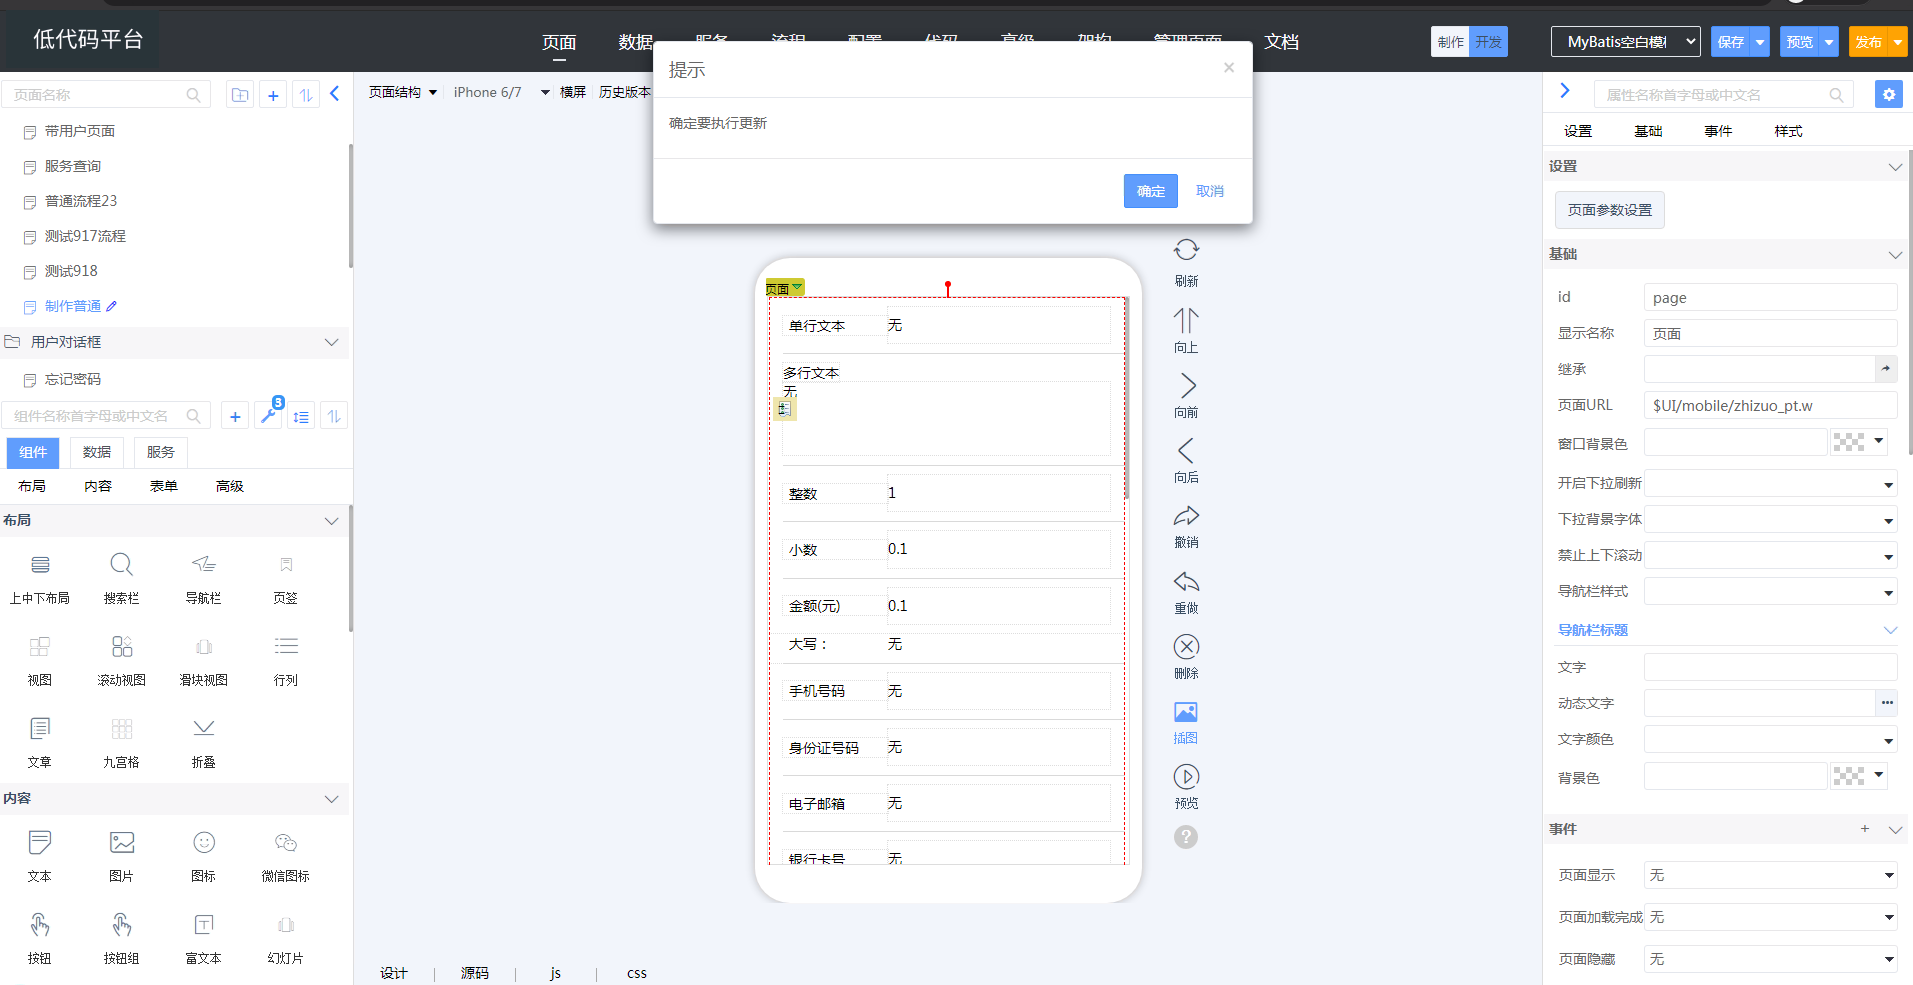
Task: Add the 富文本 rich text component
Action: pos(203,938)
